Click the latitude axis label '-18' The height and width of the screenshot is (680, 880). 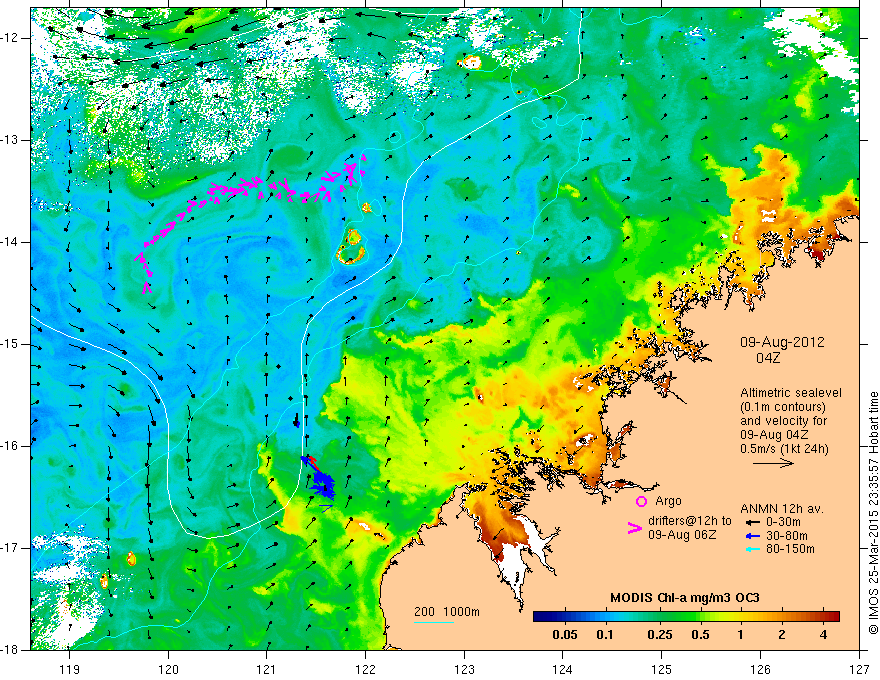tap(11, 650)
